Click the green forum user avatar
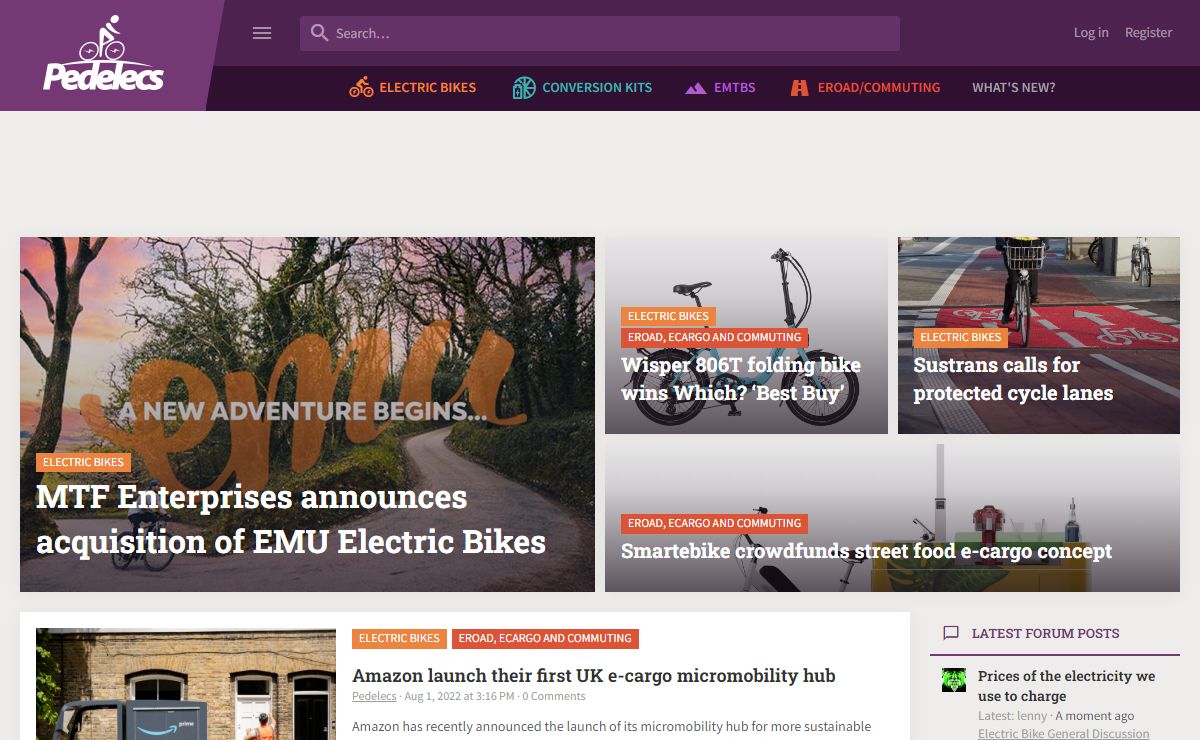This screenshot has height=740, width=1200. [x=954, y=680]
